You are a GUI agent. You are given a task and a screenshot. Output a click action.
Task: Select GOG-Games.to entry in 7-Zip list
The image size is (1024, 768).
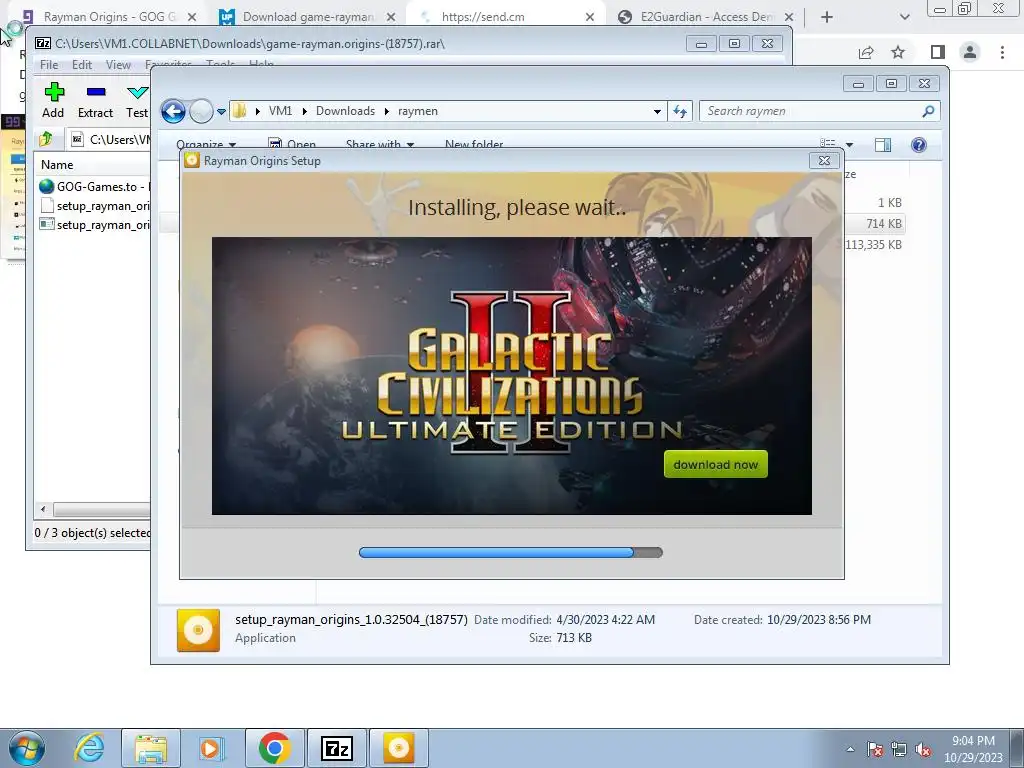[93, 187]
